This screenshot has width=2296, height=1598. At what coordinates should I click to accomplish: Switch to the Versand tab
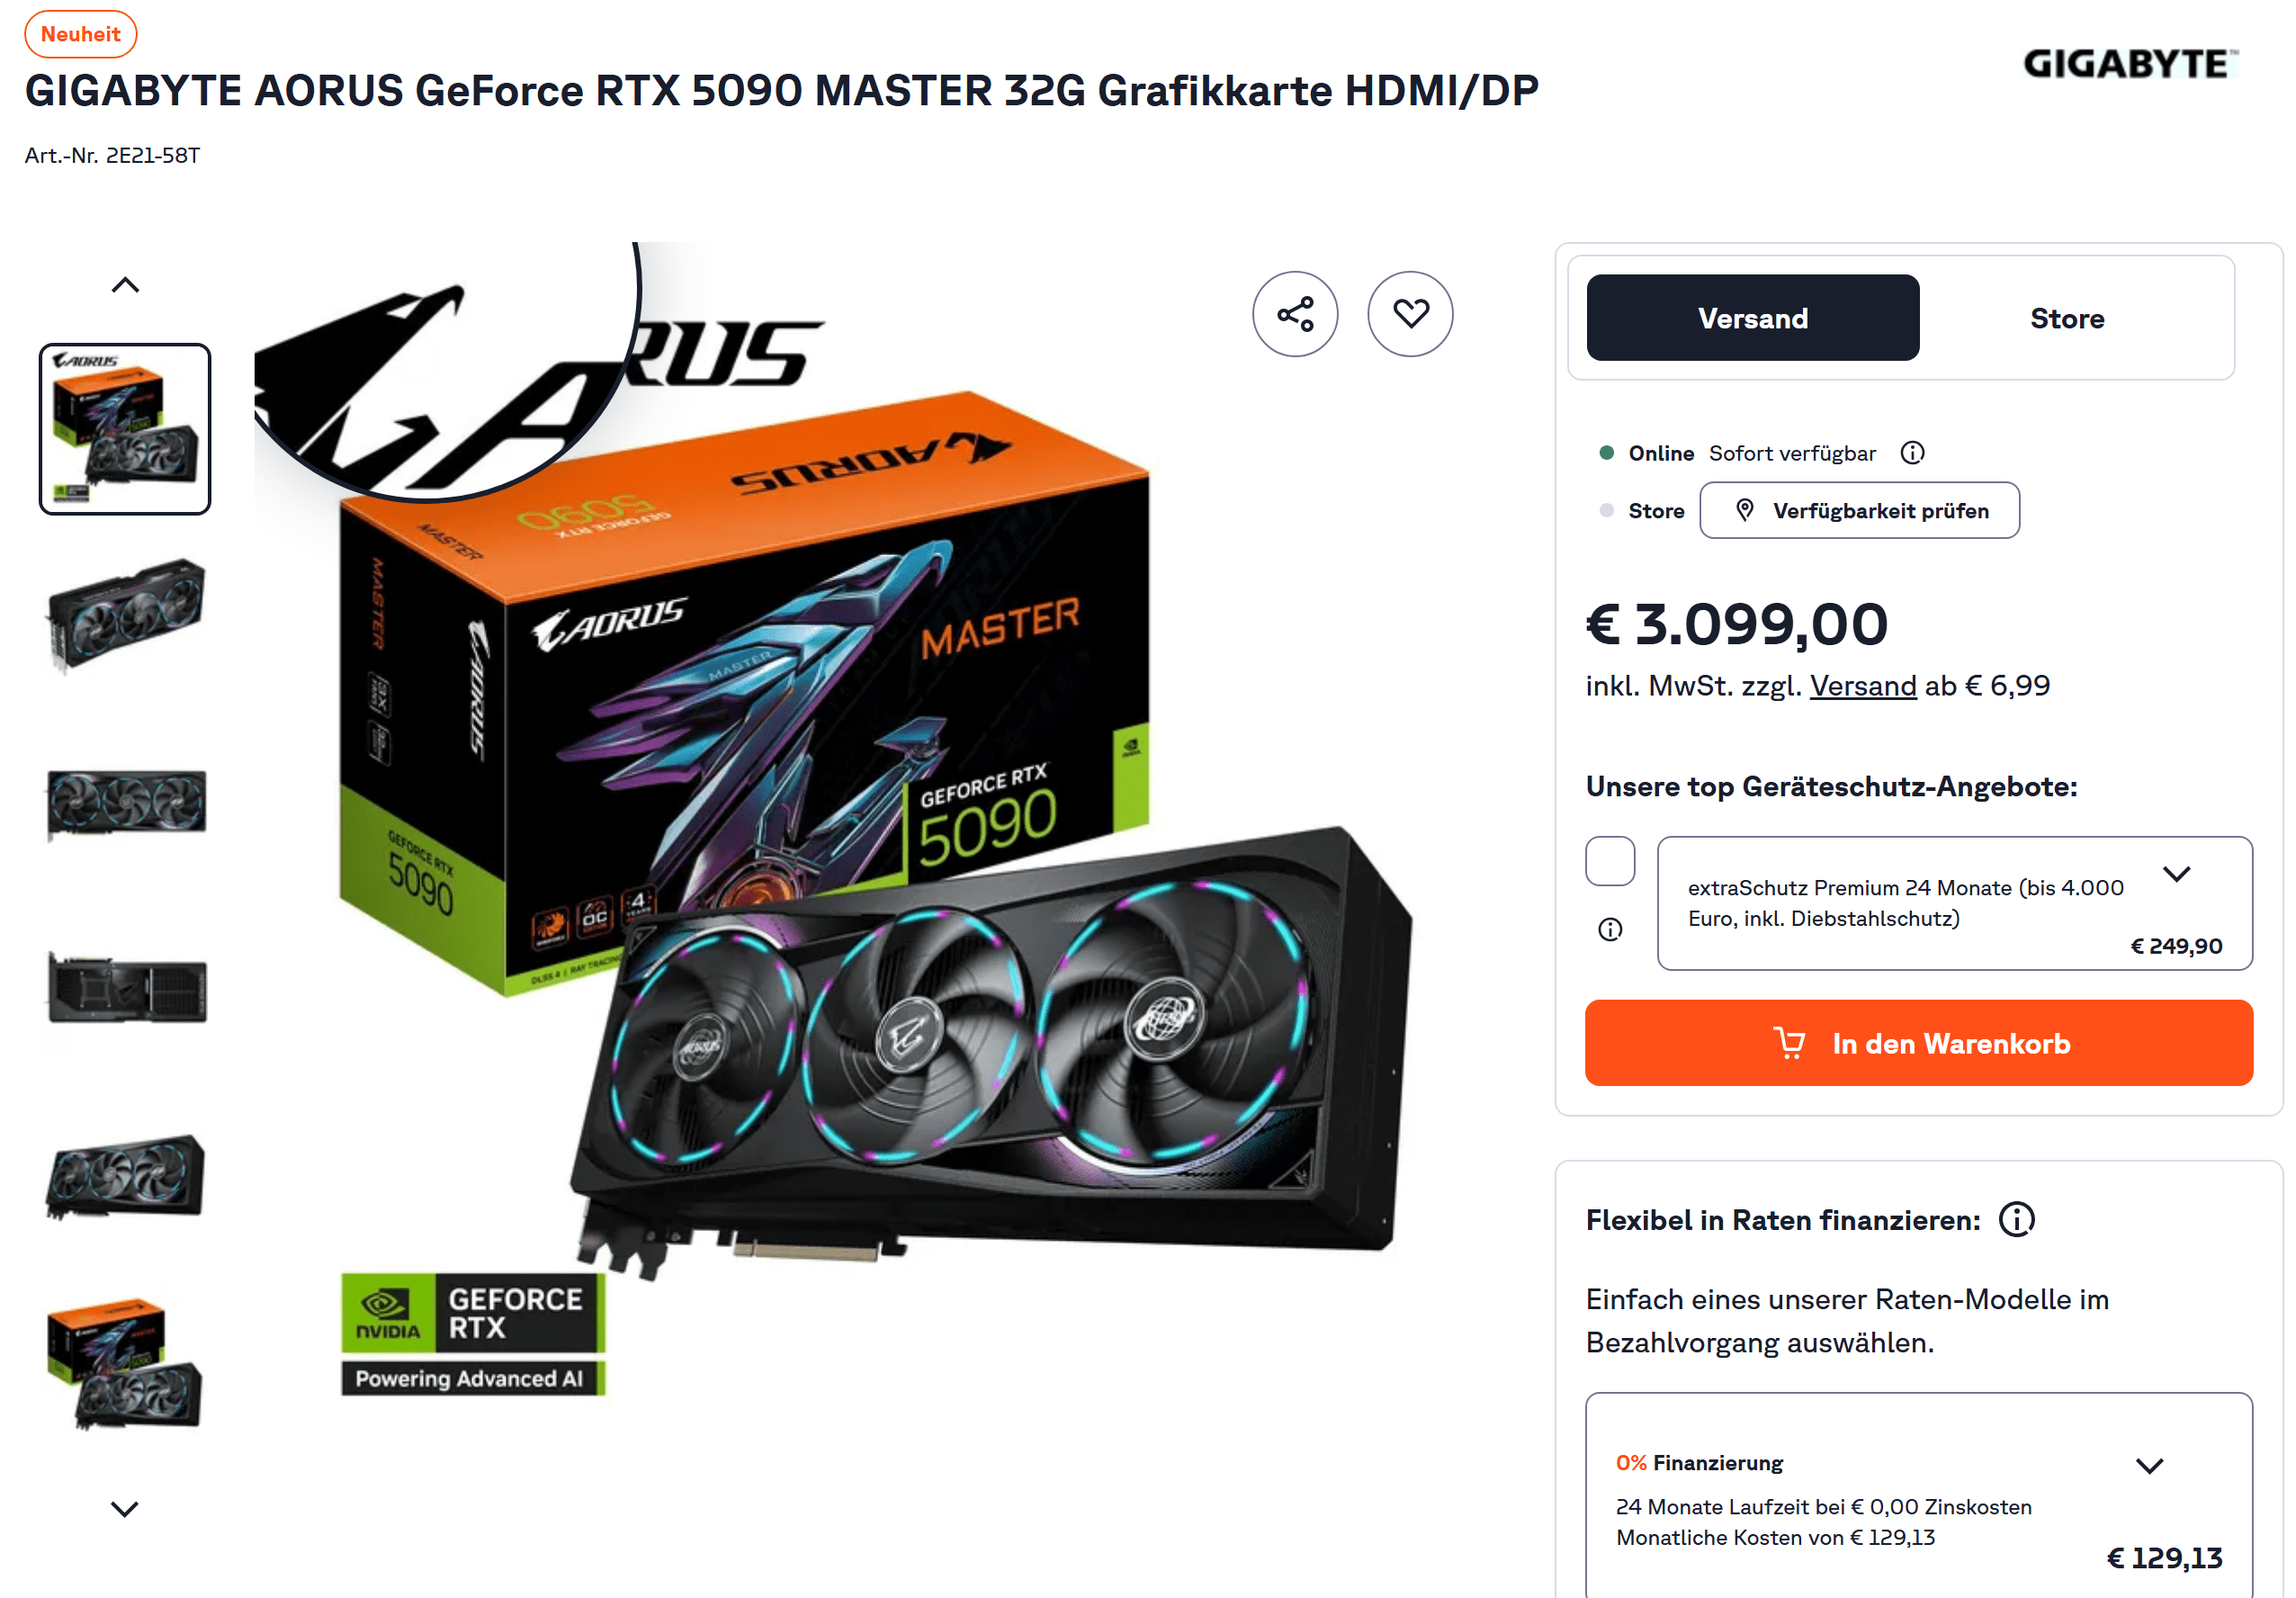tap(1752, 318)
